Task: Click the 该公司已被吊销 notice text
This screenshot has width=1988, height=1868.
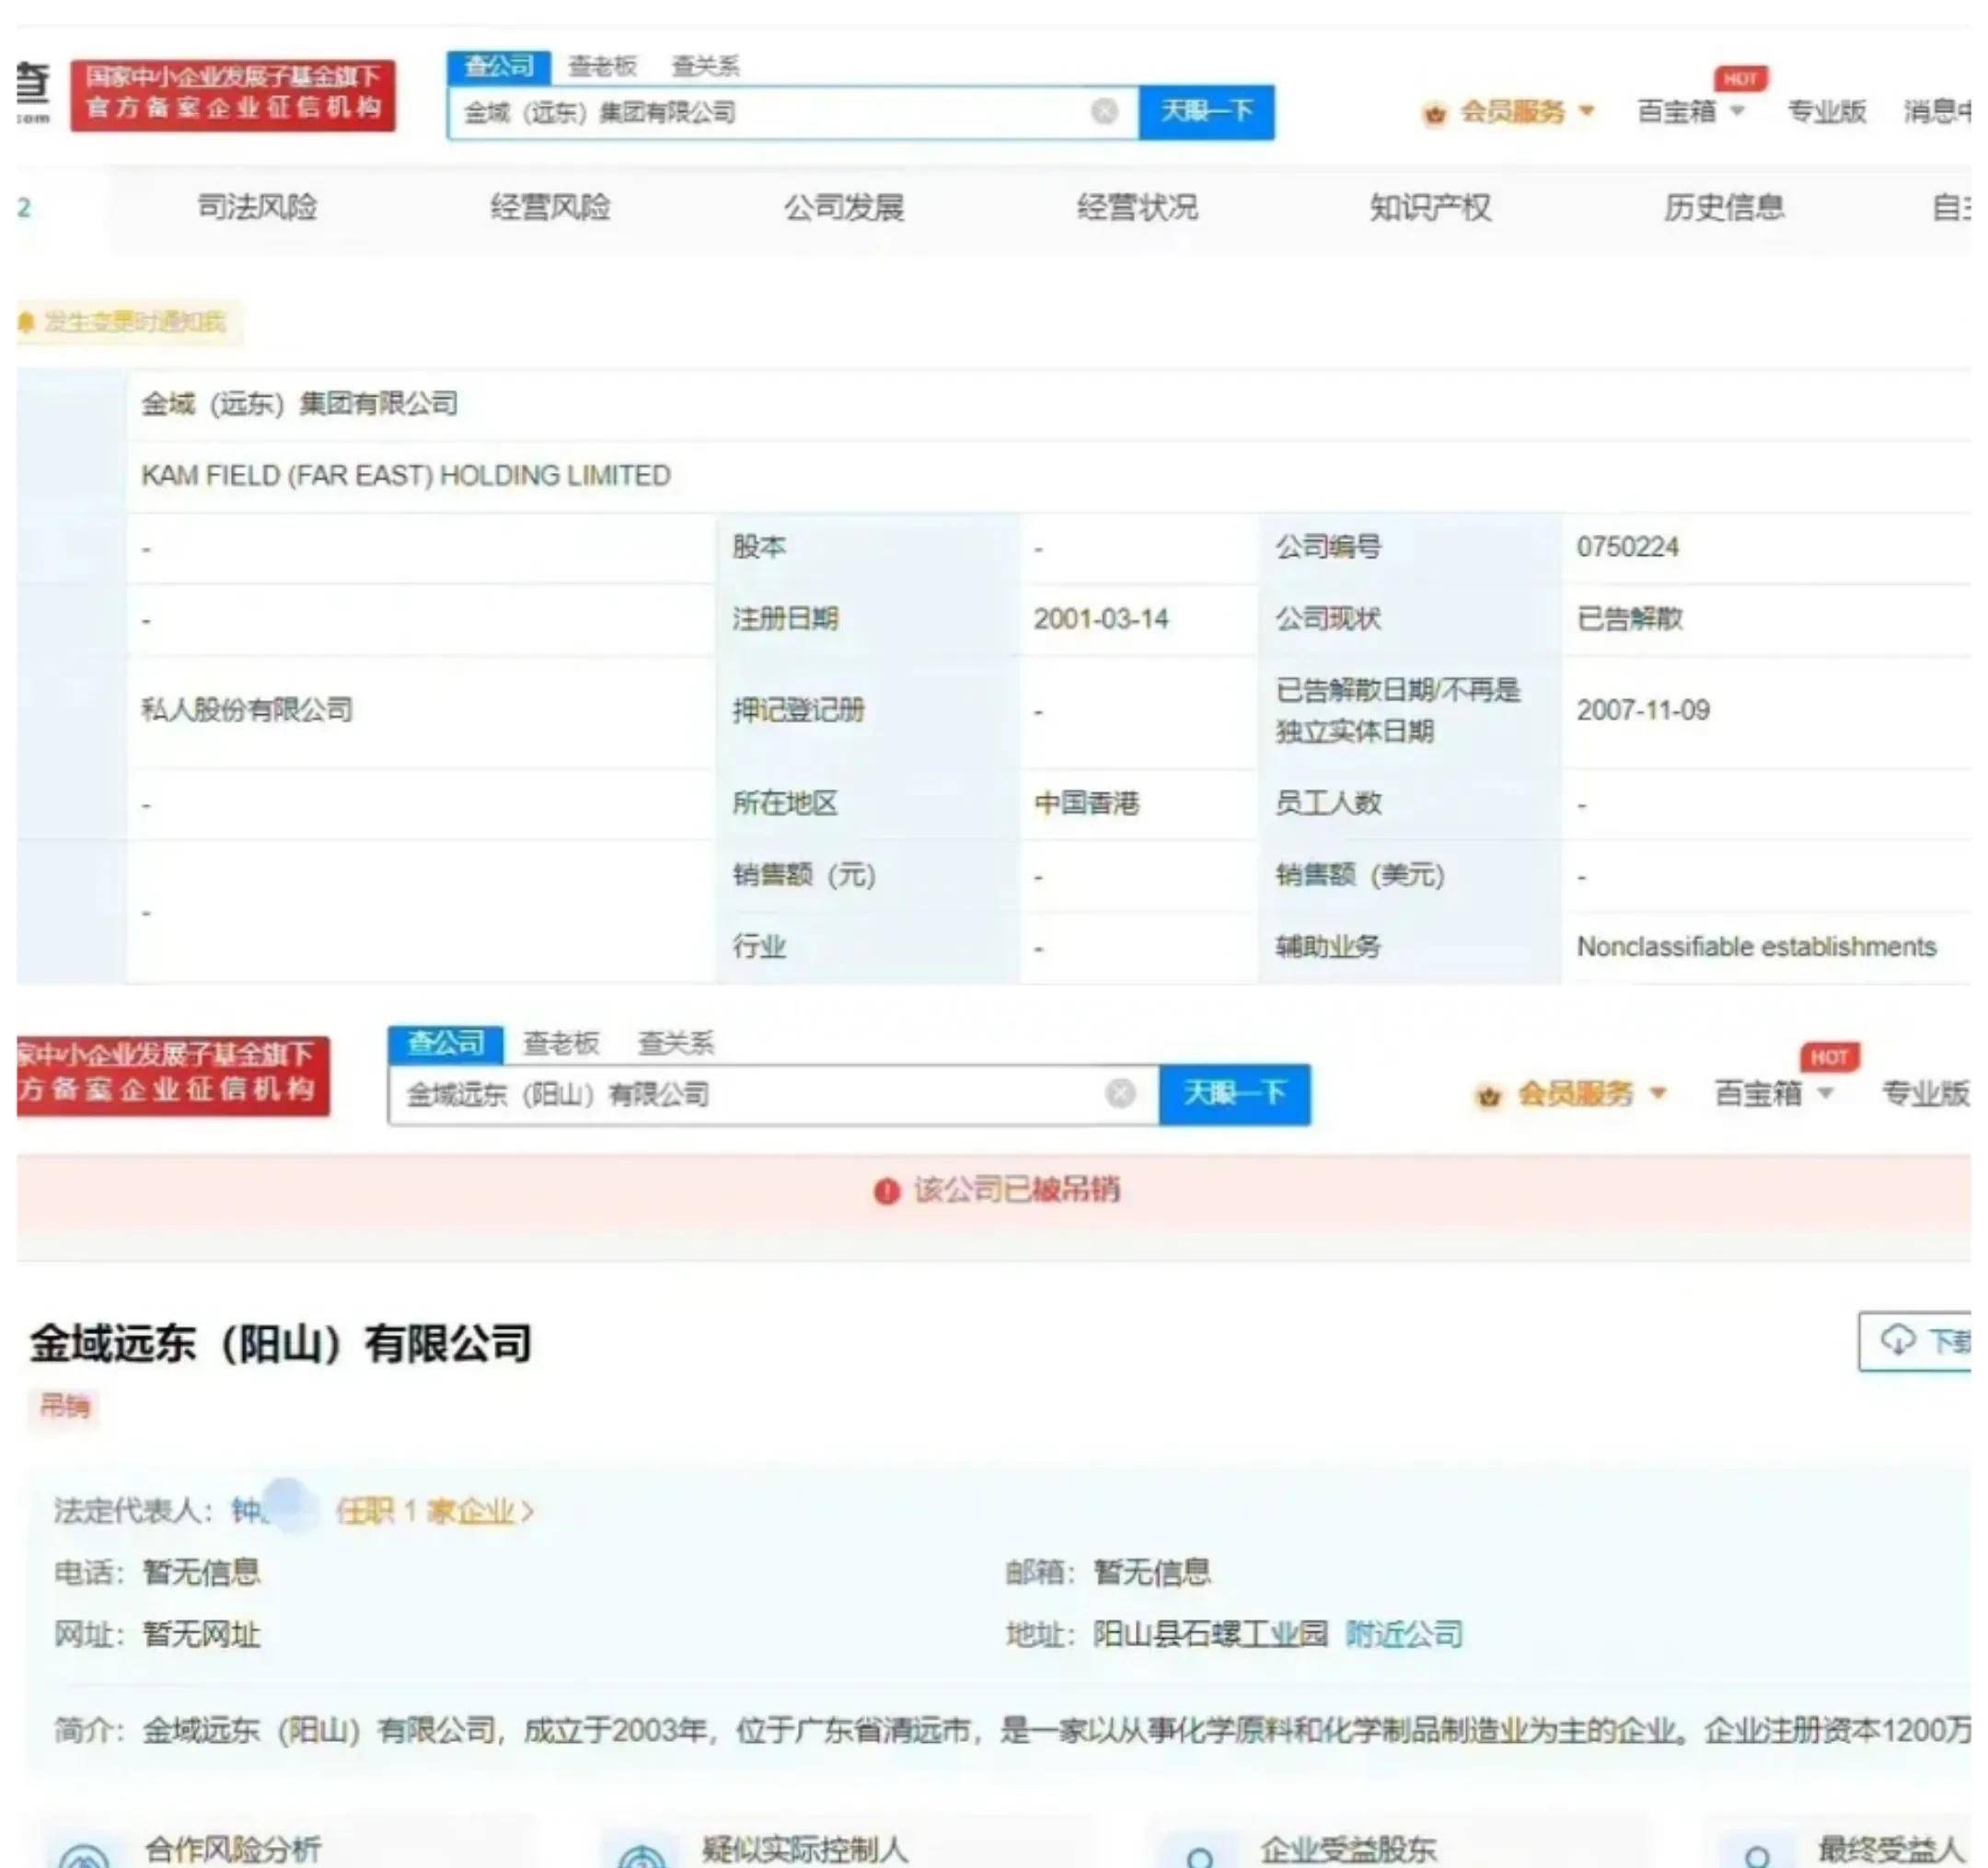Action: pos(1016,1190)
